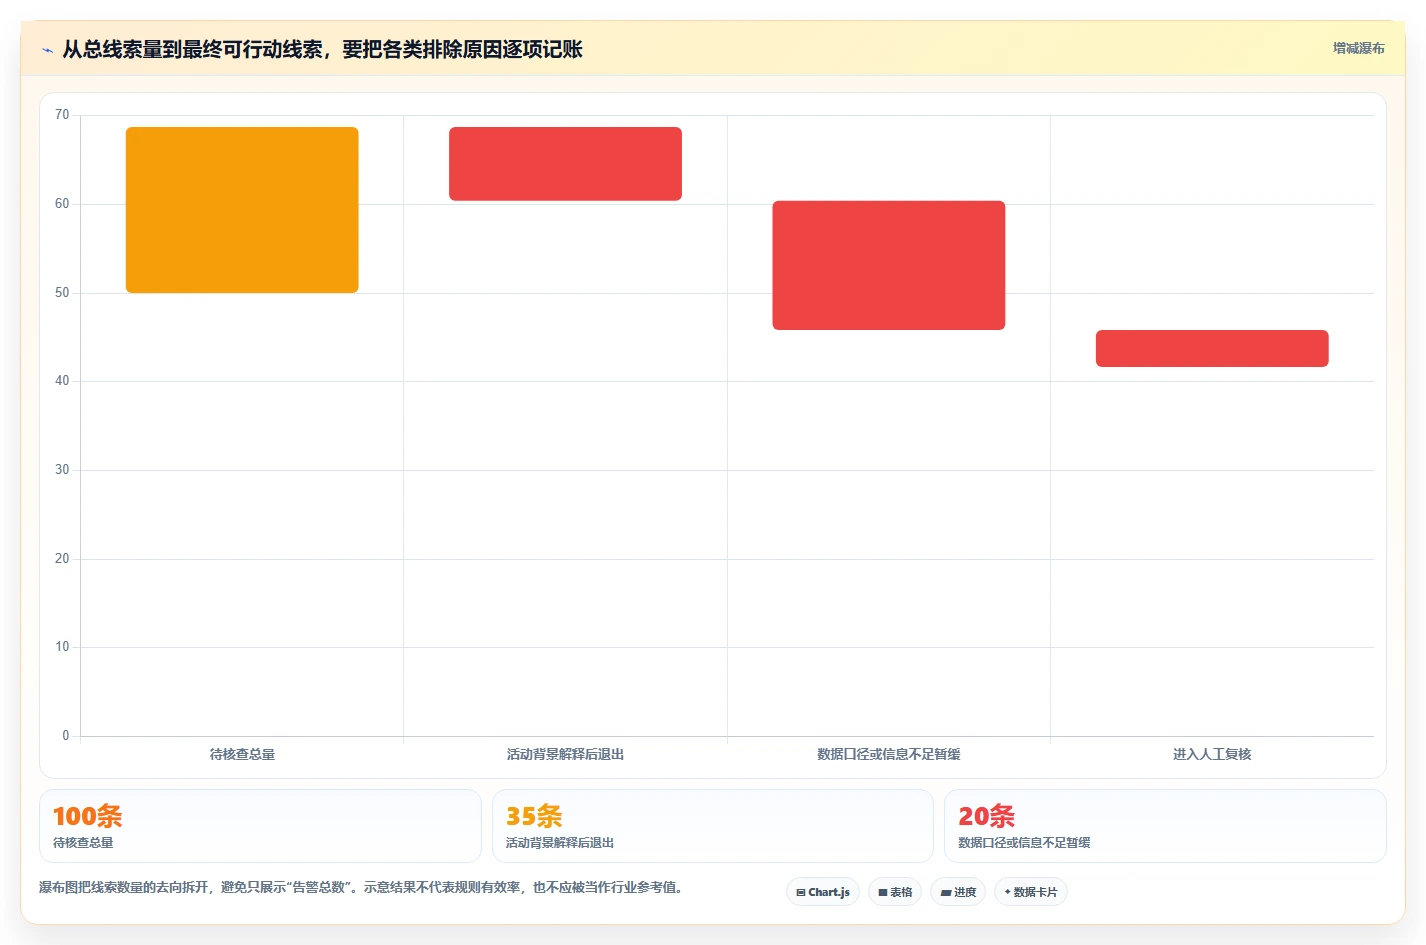Image resolution: width=1426 pixels, height=945 pixels.
Task: Open the 35条 活动背景解释后退出 card
Action: tap(712, 826)
